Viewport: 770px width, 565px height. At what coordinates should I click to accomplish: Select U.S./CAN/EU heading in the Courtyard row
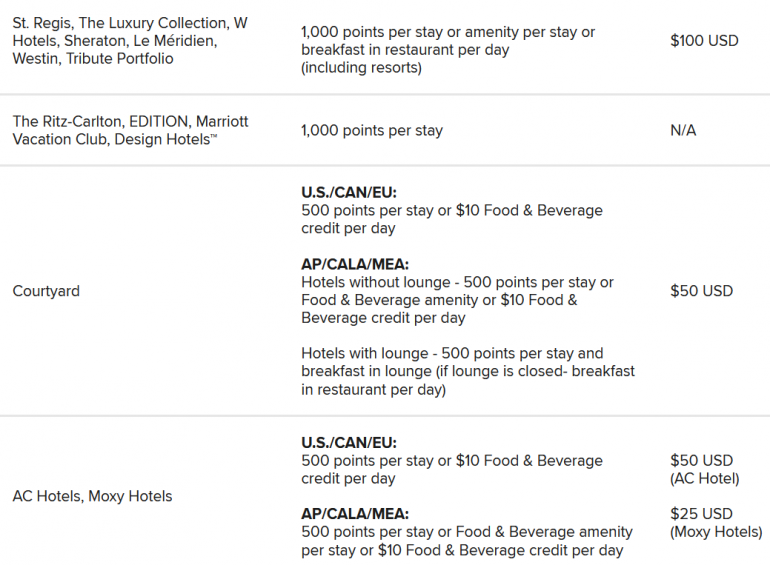click(349, 193)
